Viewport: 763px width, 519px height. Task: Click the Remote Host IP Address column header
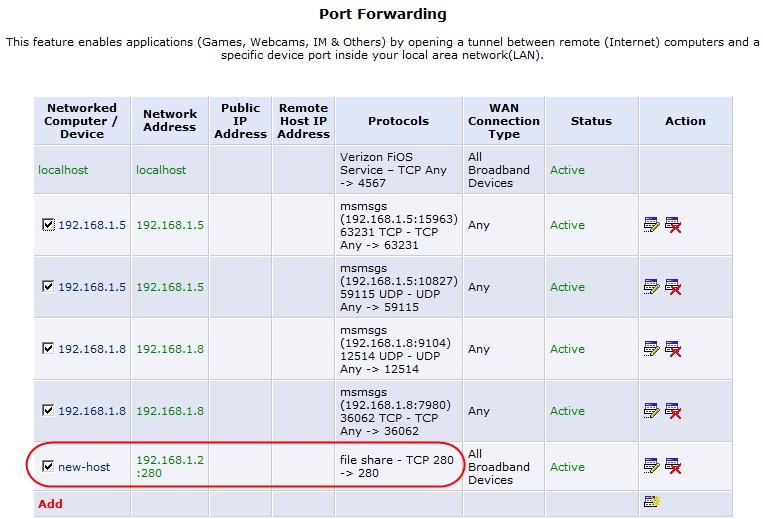(x=303, y=121)
